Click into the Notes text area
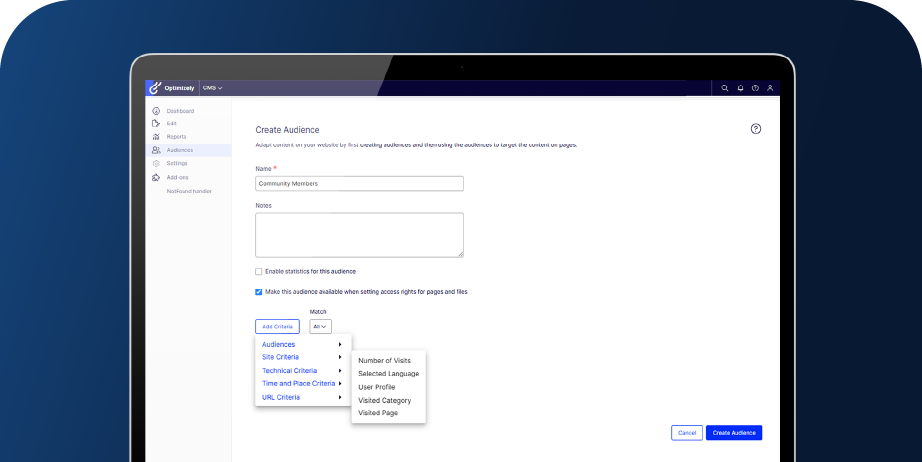The height and width of the screenshot is (462, 922). tap(359, 235)
